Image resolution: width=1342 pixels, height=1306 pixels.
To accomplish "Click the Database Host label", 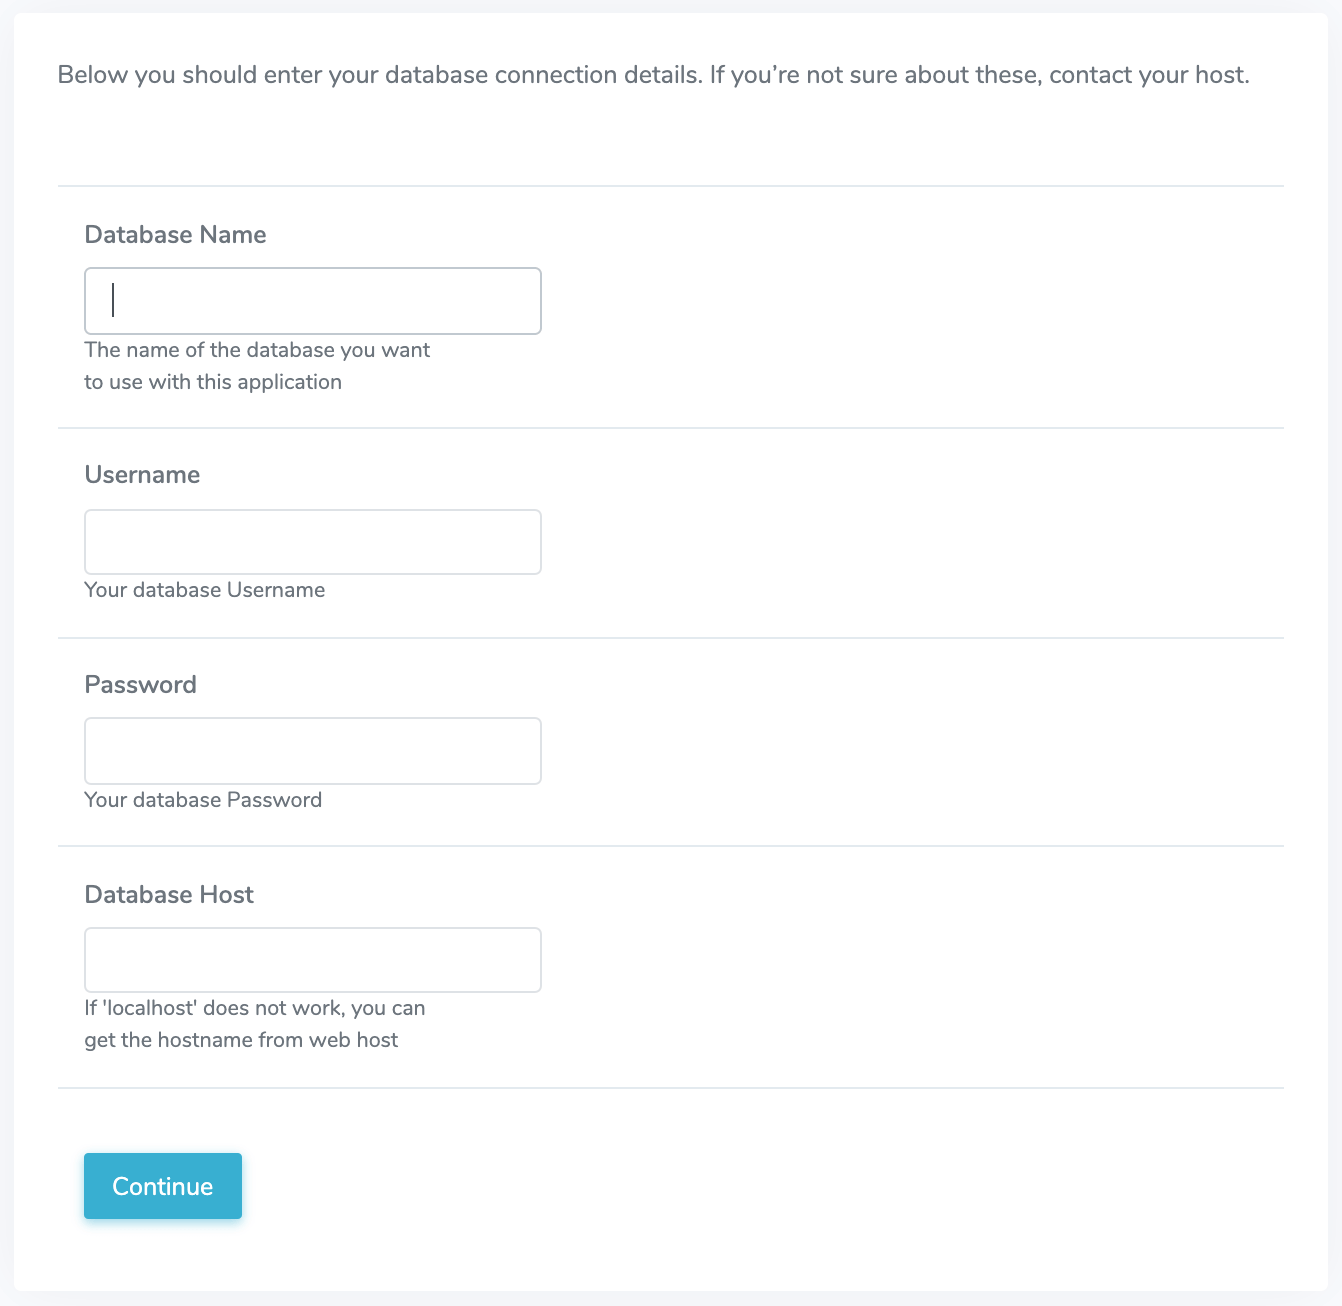I will pos(168,894).
